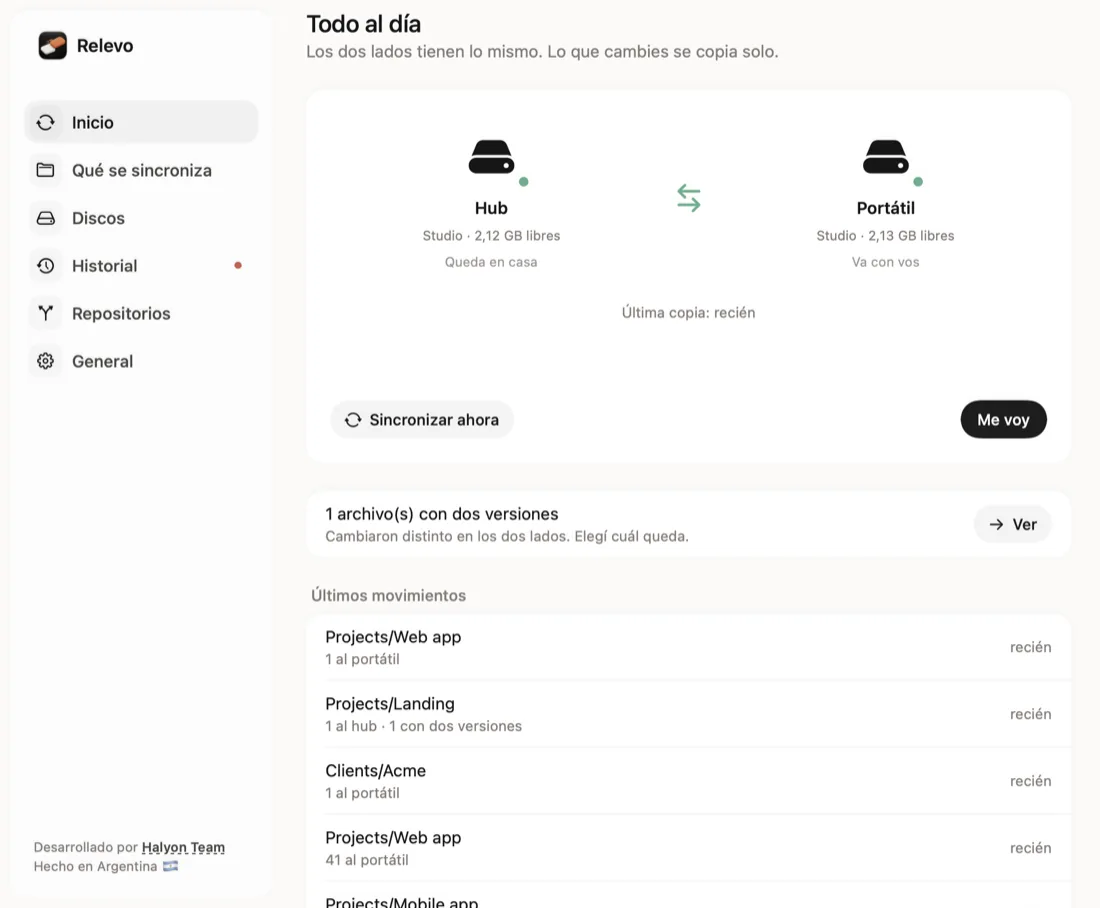Select the Clients/Acme movement row
1100x908 pixels.
pyautogui.click(x=688, y=781)
